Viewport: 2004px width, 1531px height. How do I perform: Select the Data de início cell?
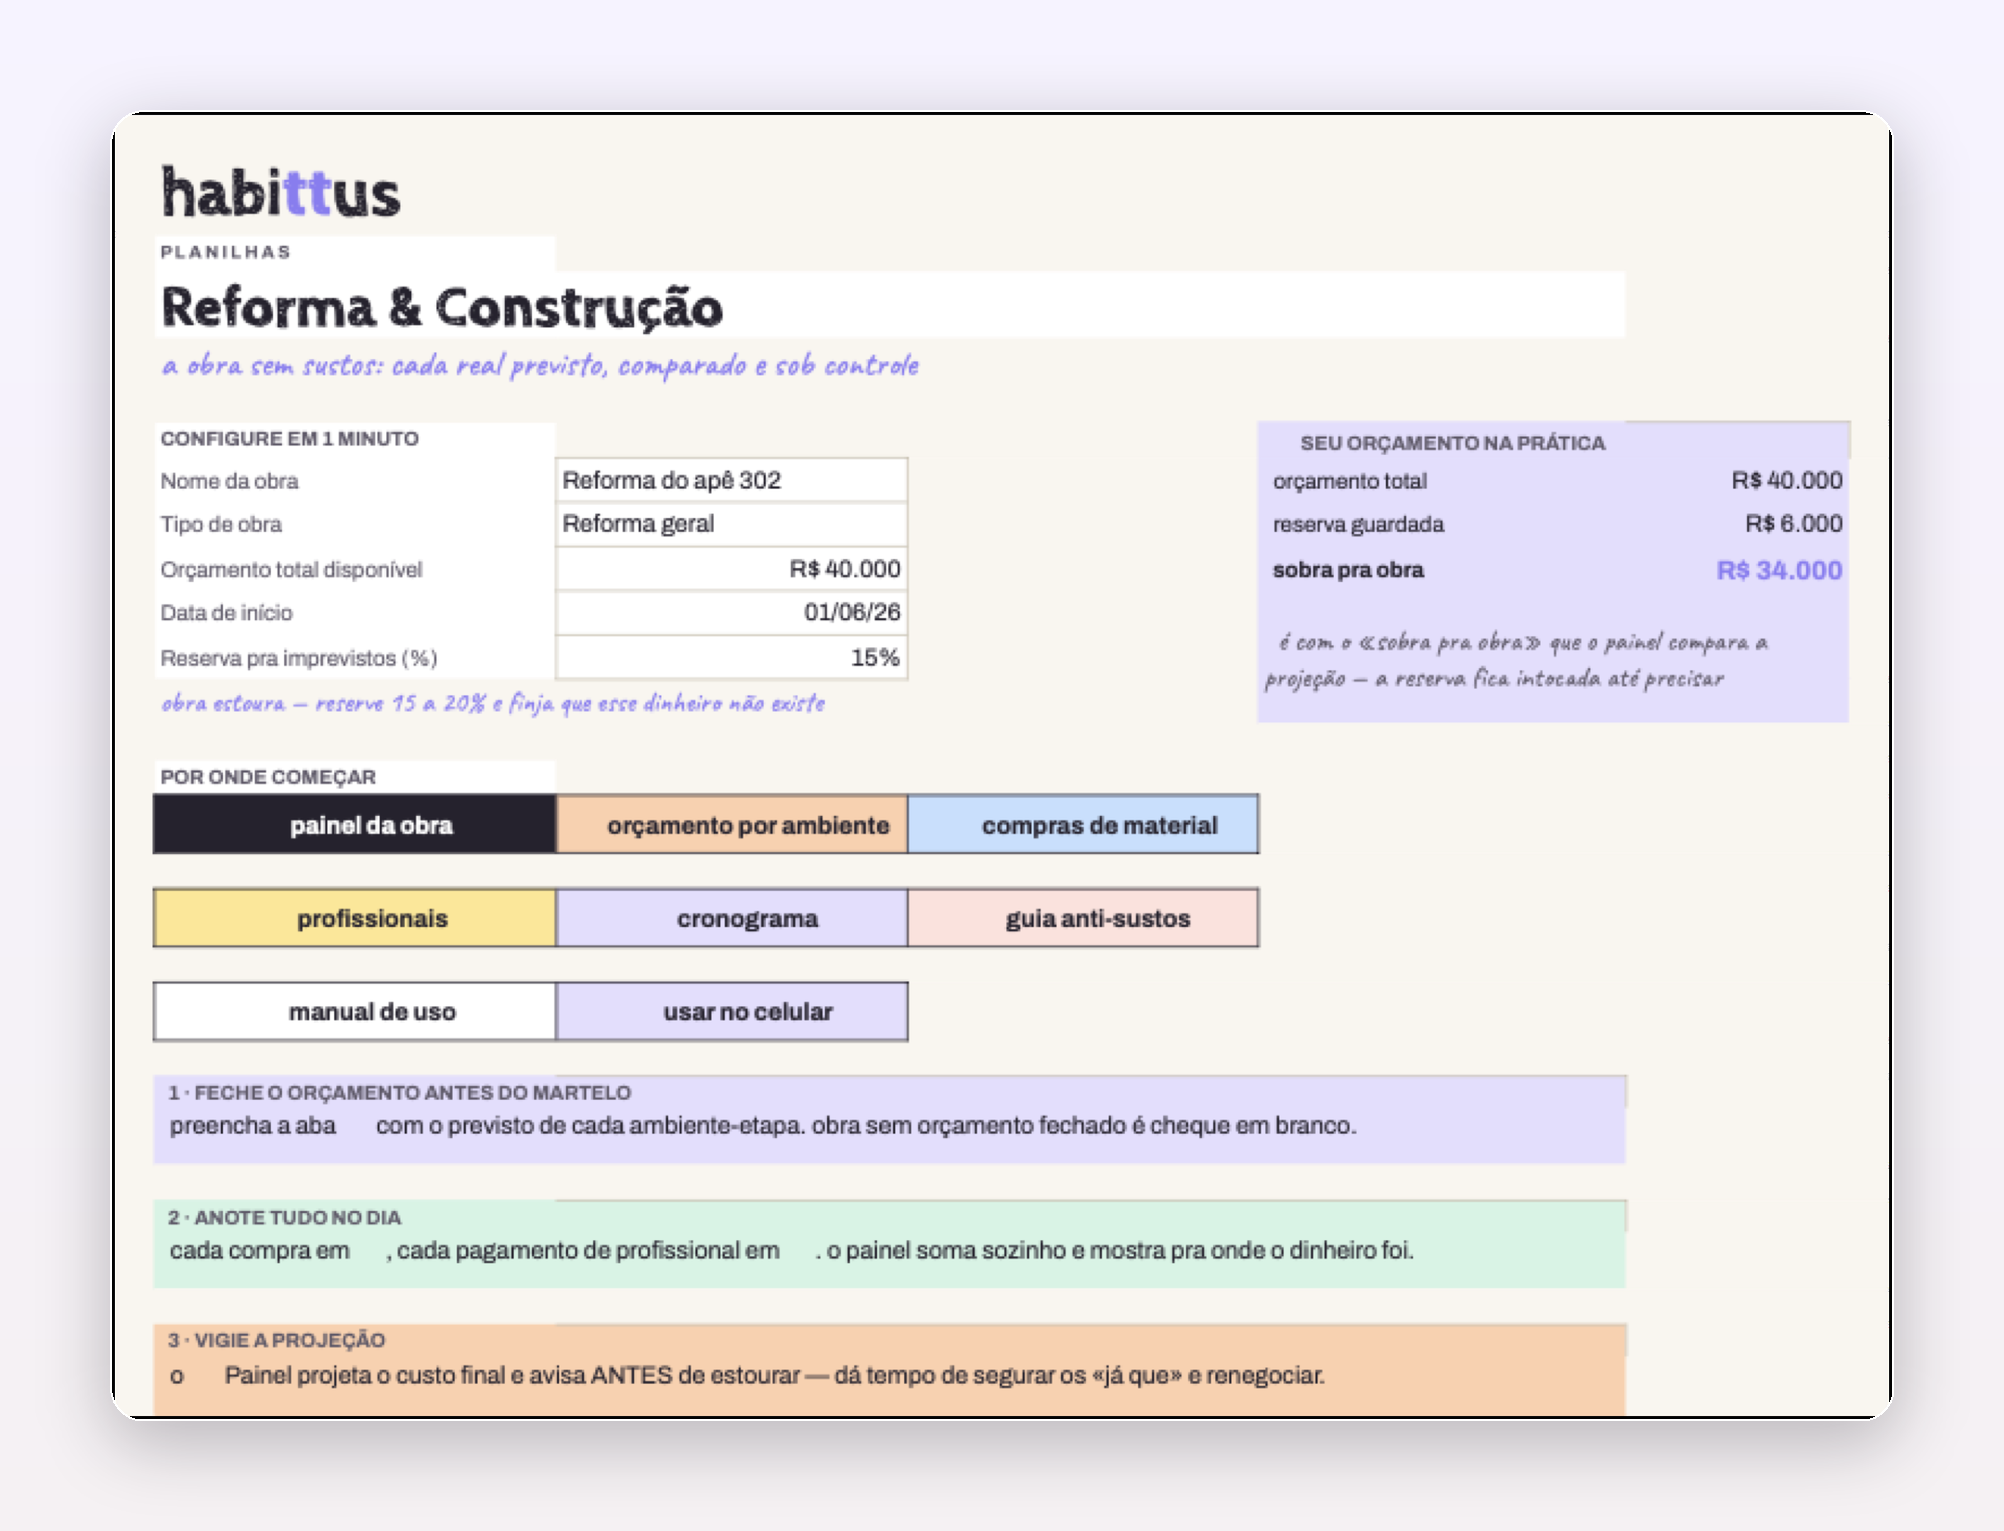pos(732,612)
